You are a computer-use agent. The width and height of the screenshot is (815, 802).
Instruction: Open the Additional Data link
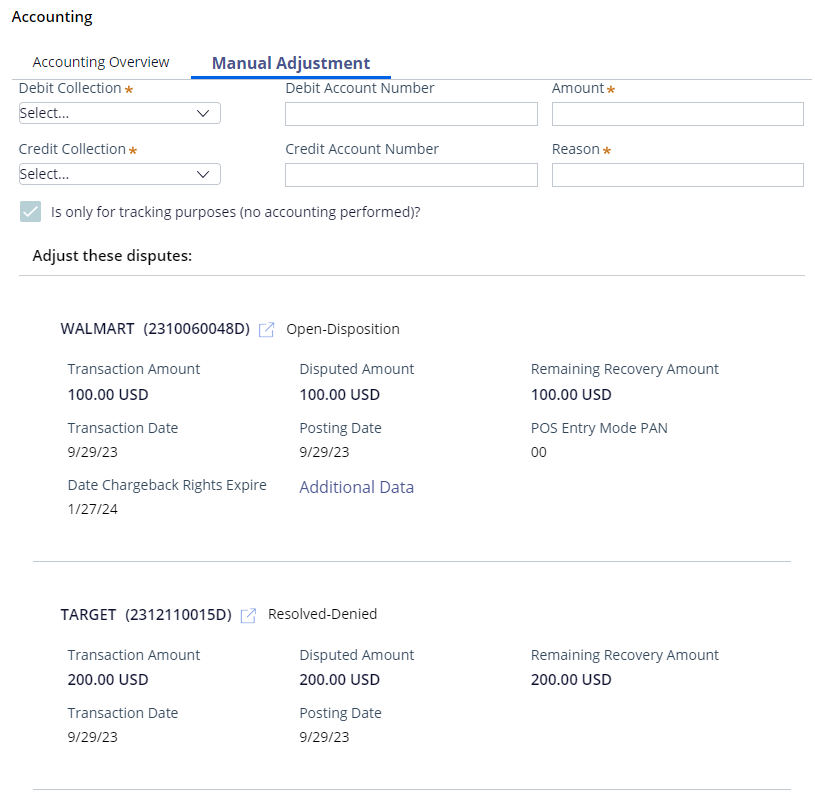click(x=357, y=487)
